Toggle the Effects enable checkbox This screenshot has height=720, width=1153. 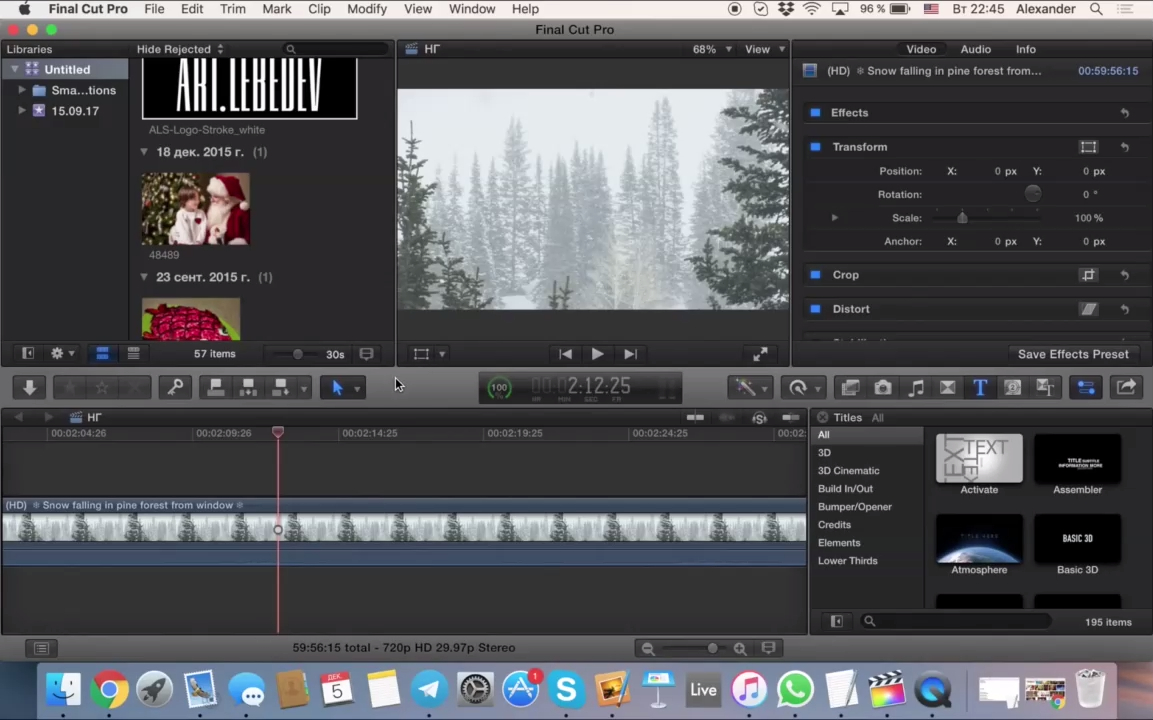pyautogui.click(x=815, y=113)
